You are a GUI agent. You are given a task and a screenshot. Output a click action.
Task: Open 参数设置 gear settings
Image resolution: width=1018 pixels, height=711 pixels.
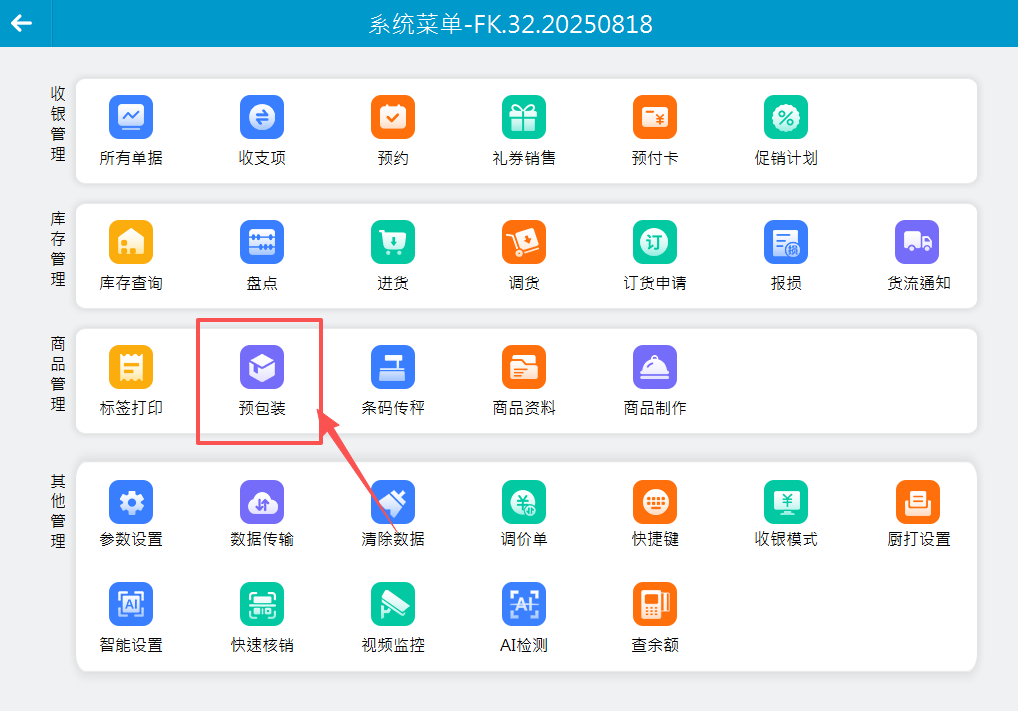click(131, 502)
